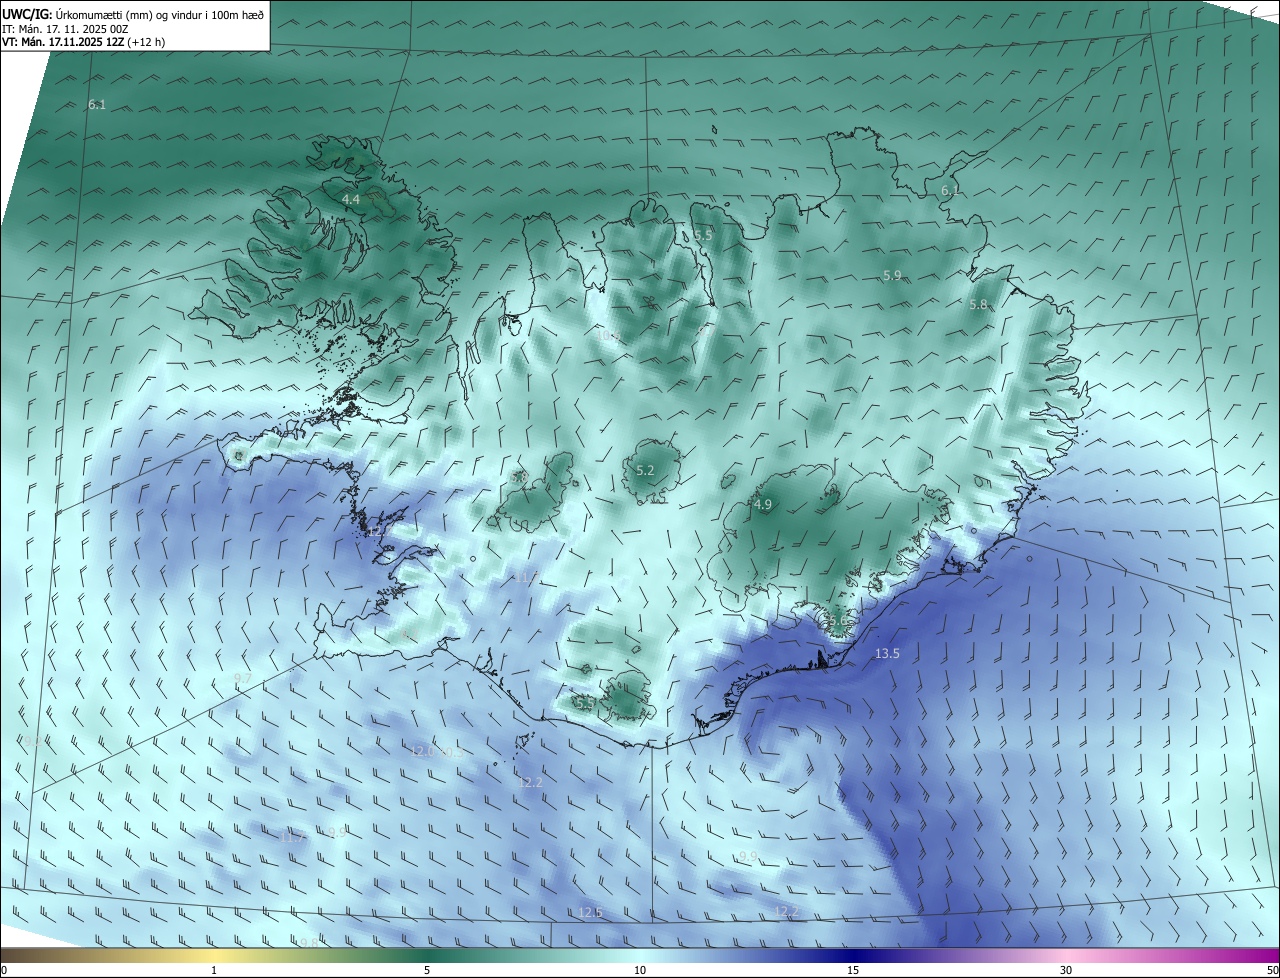Click the 4.4 value label on the Westfjords
Screen dimensions: 1280x978
(x=351, y=200)
